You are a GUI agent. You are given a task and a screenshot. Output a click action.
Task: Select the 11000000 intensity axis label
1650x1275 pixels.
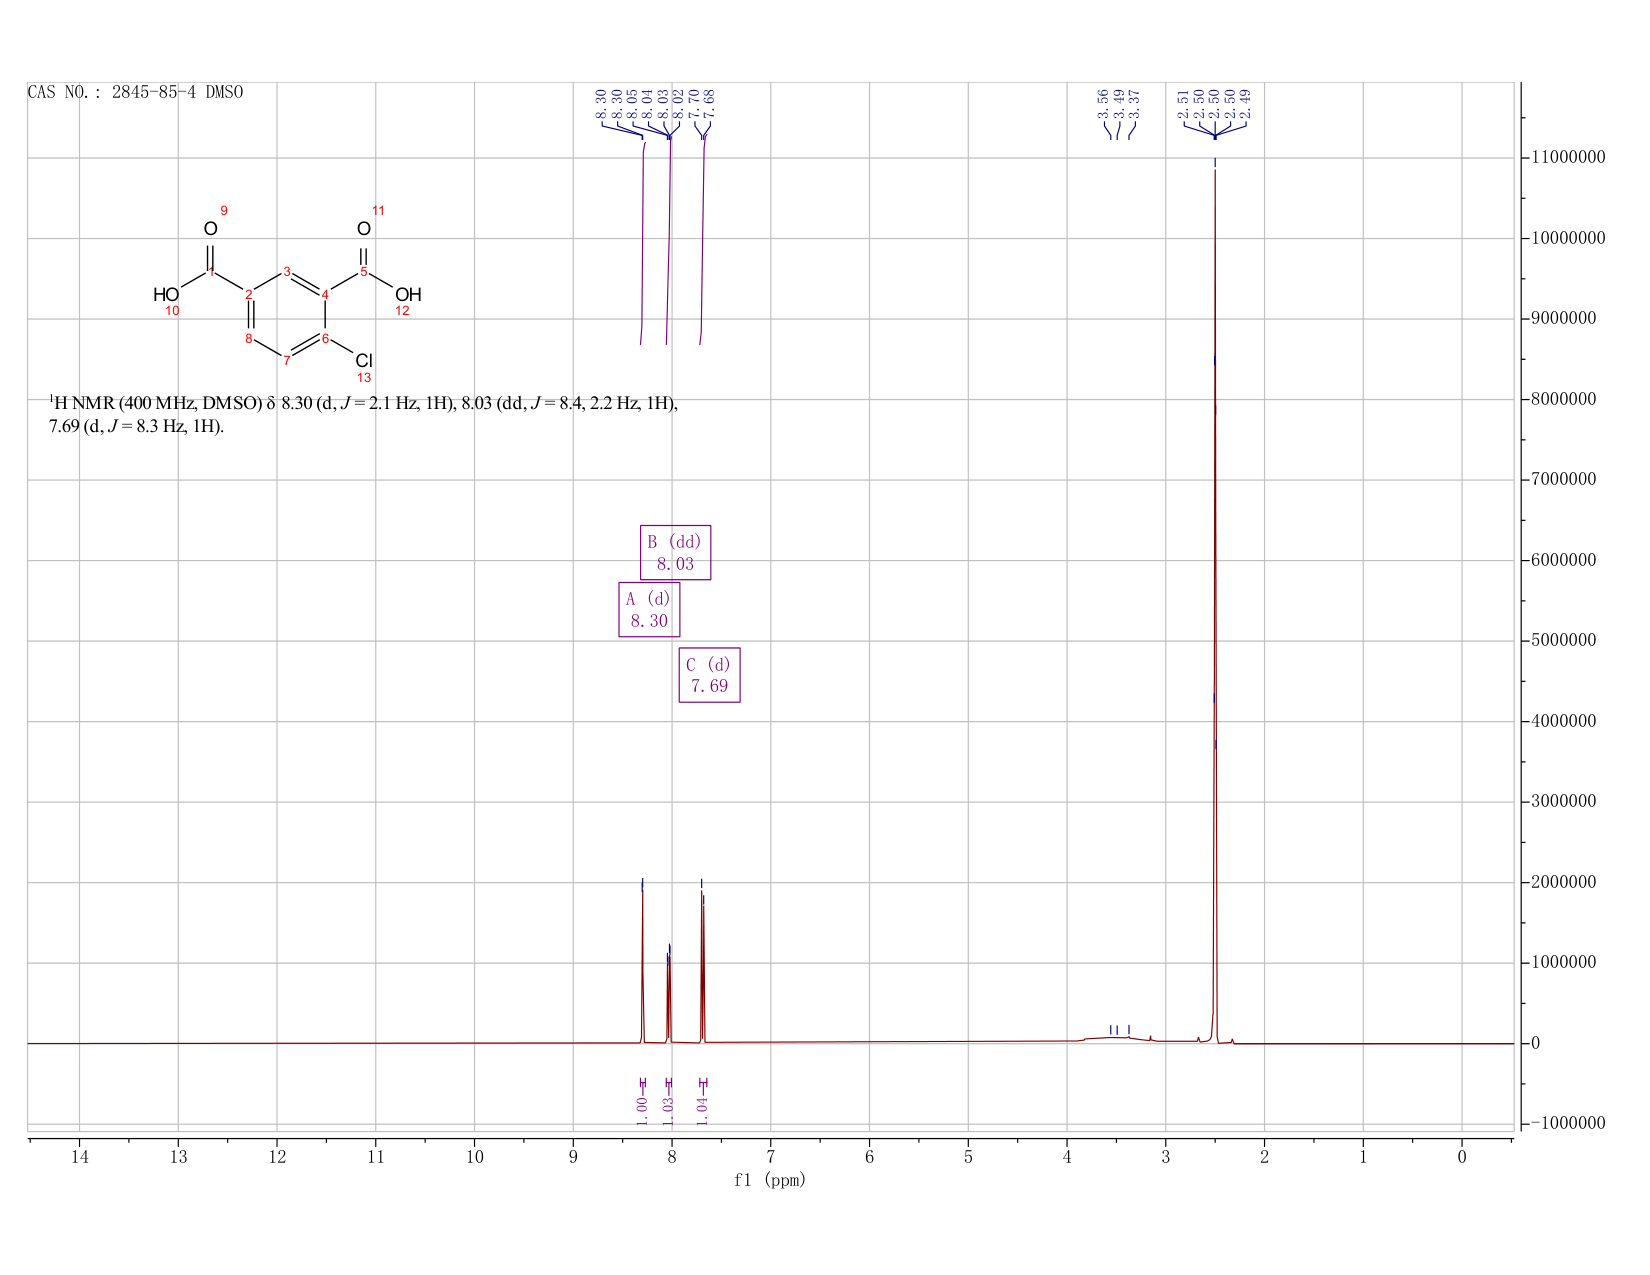click(x=1567, y=158)
